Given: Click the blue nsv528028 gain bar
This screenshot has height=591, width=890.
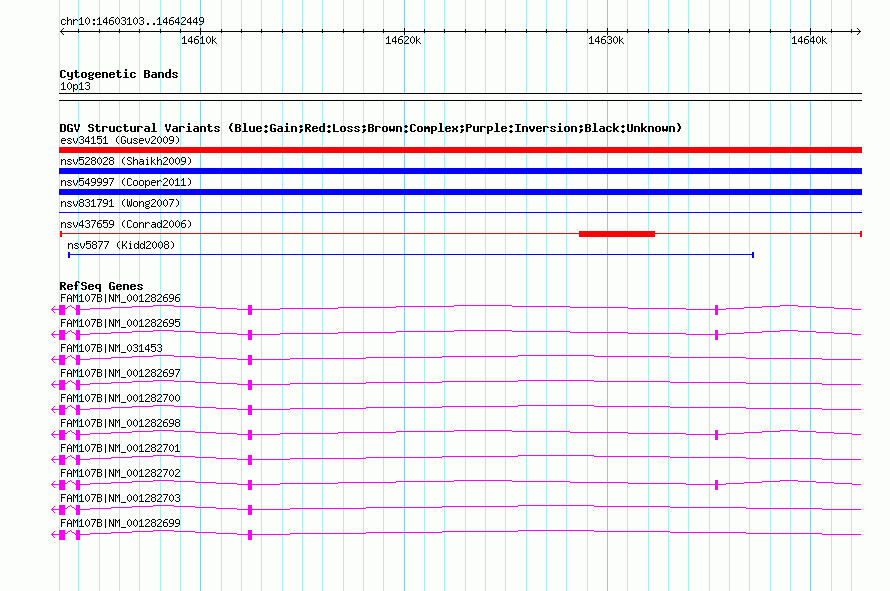Looking at the screenshot, I should (460, 171).
